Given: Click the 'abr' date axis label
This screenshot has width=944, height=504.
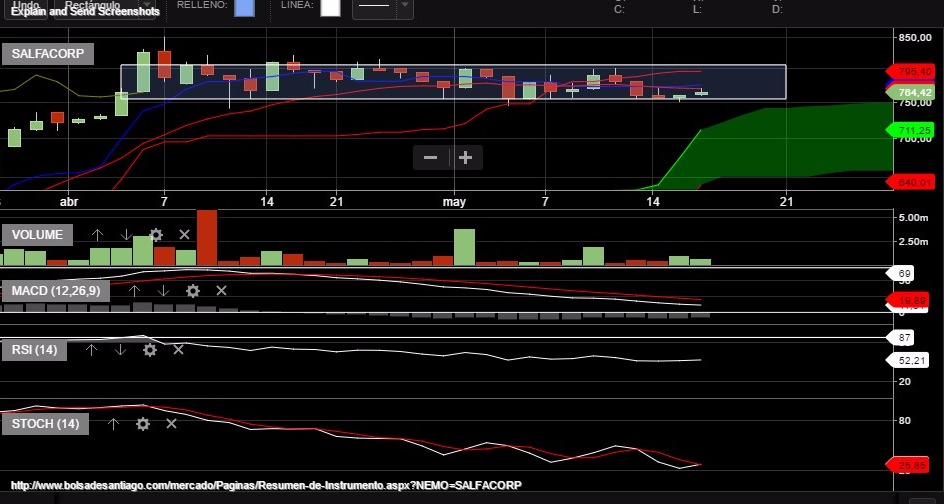Looking at the screenshot, I should pos(69,202).
